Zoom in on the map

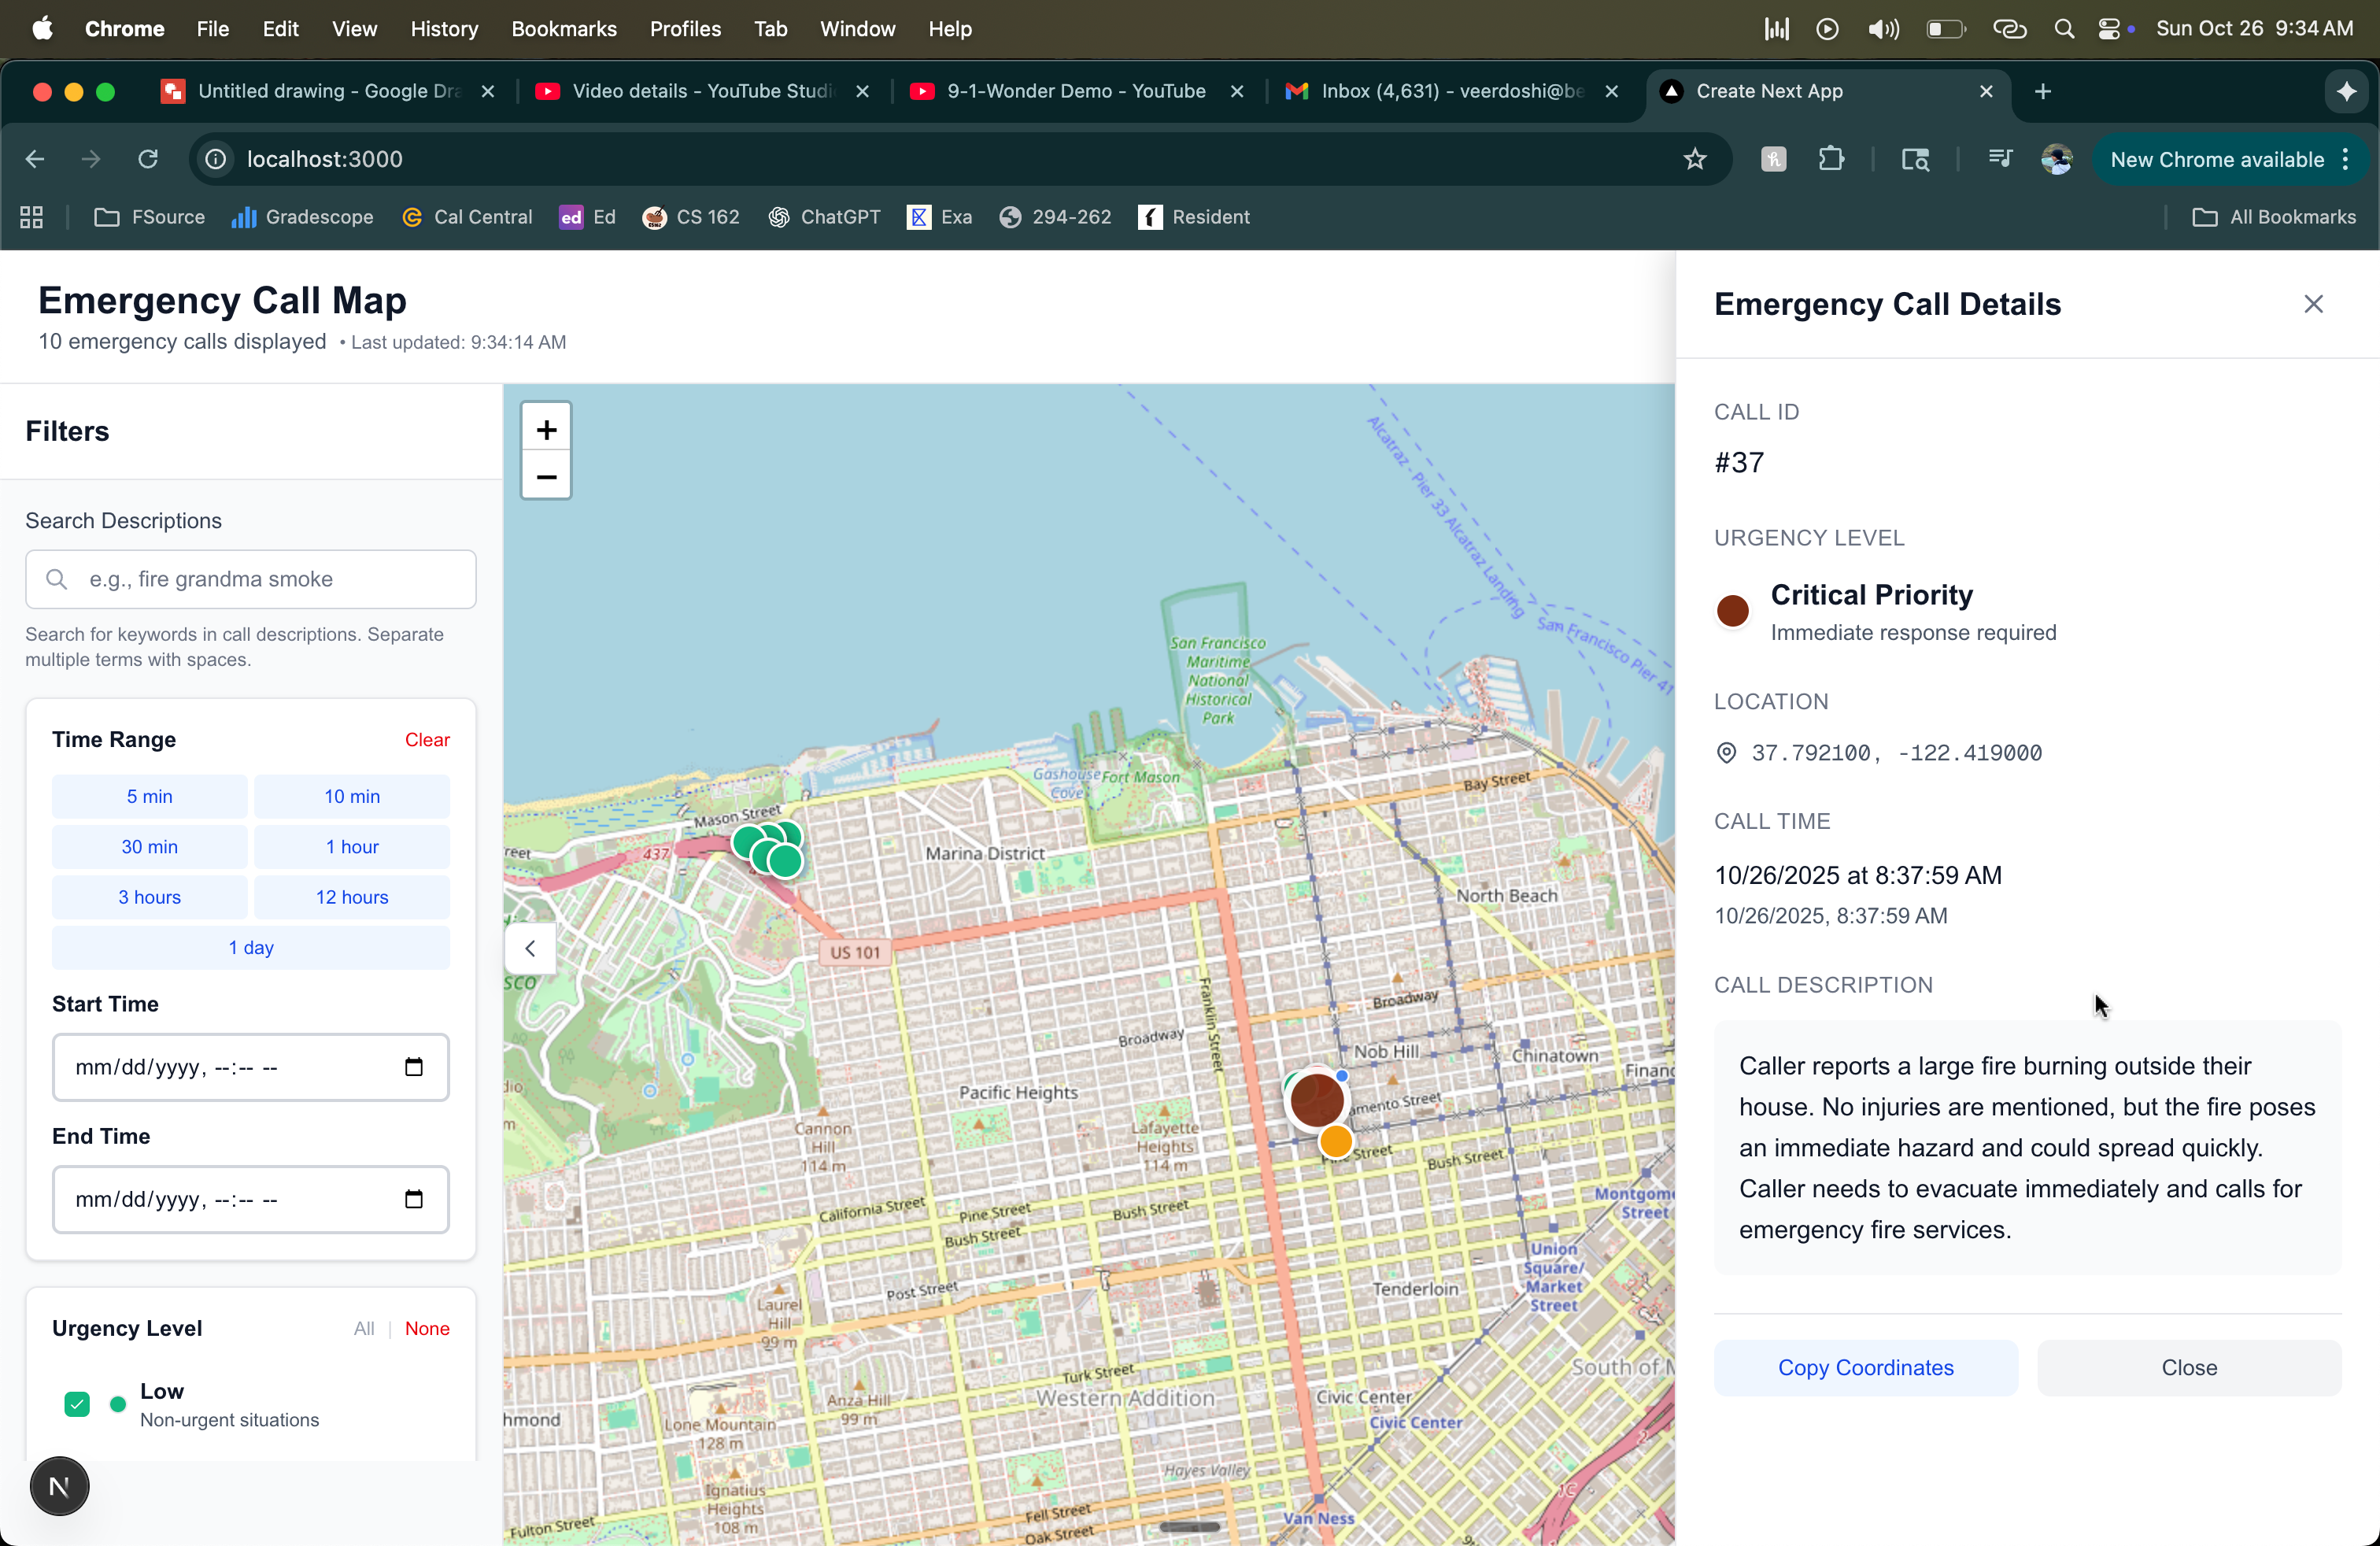(x=546, y=430)
